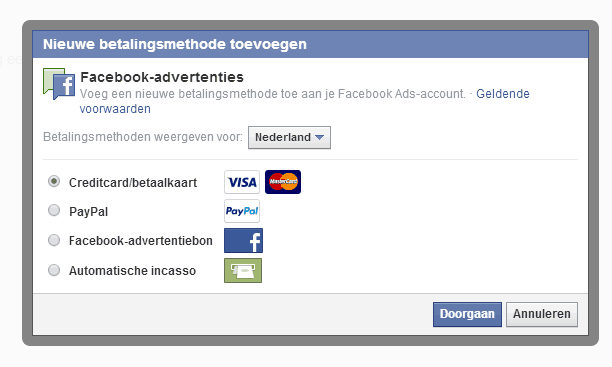Click the Creditcard/betaalkaart label text
Viewport: 612px width, 367px height.
point(133,183)
